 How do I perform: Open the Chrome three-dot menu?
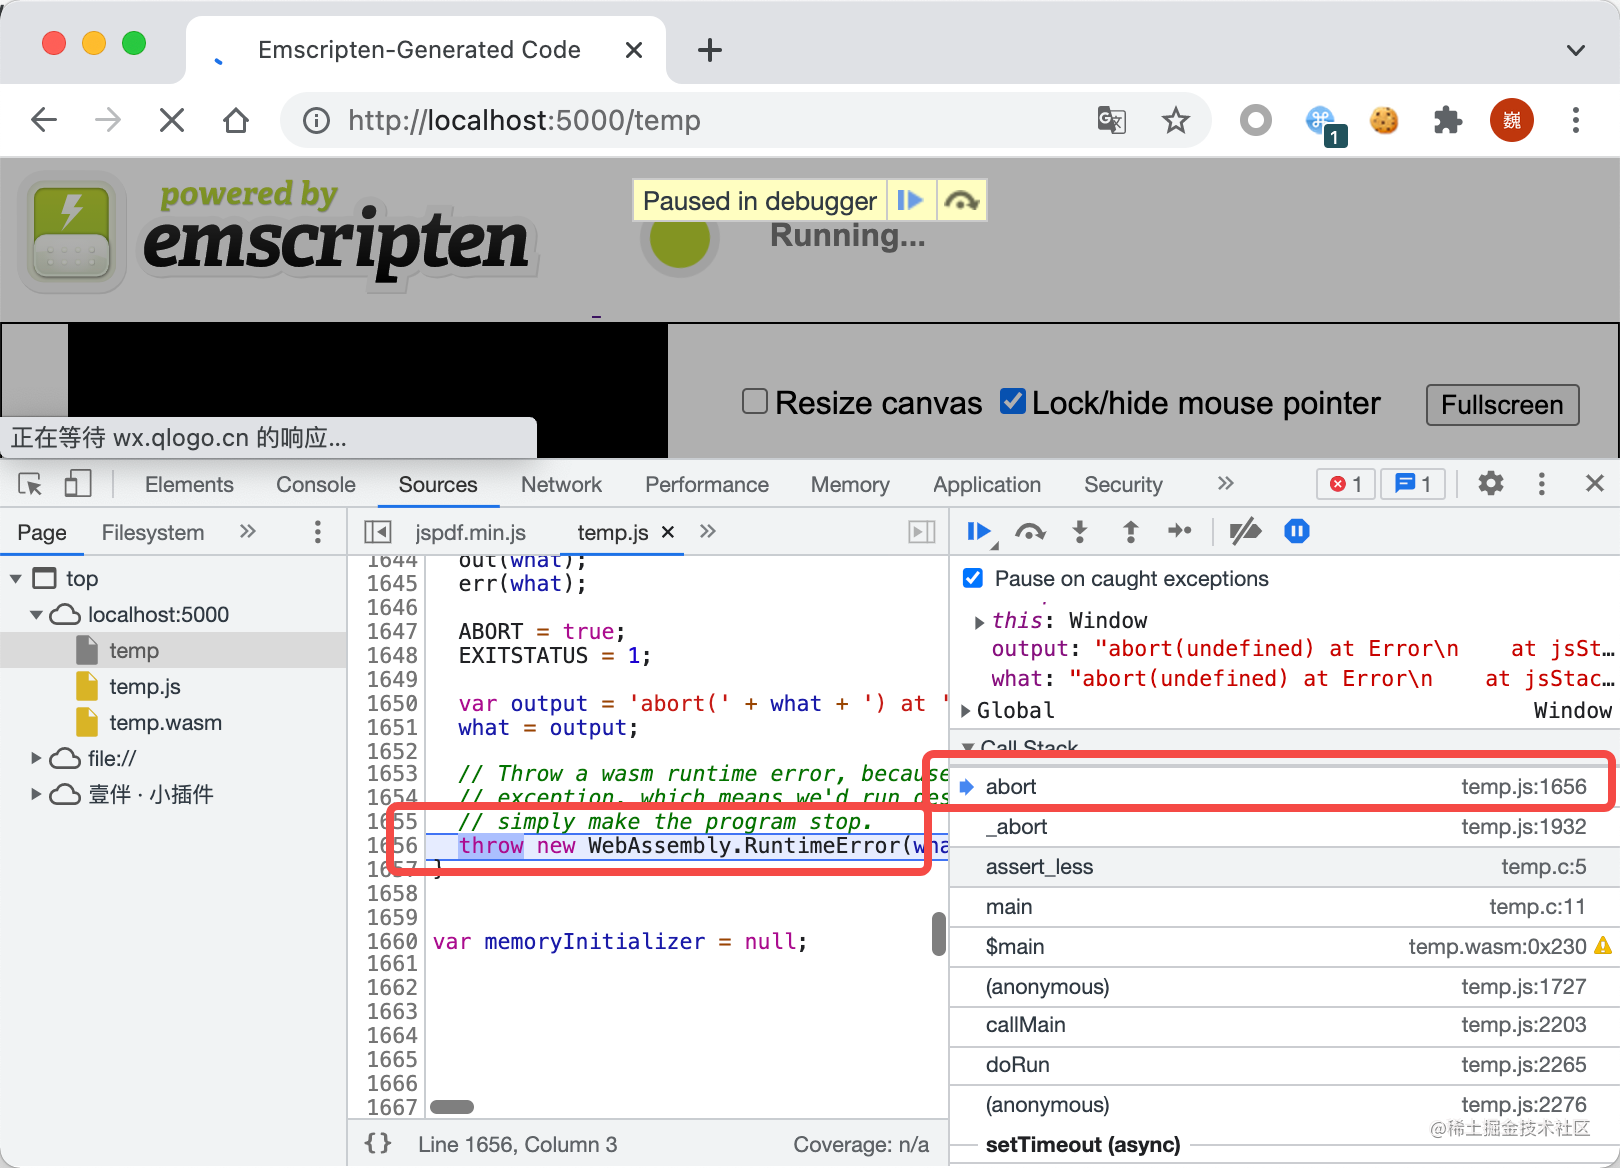coord(1576,121)
